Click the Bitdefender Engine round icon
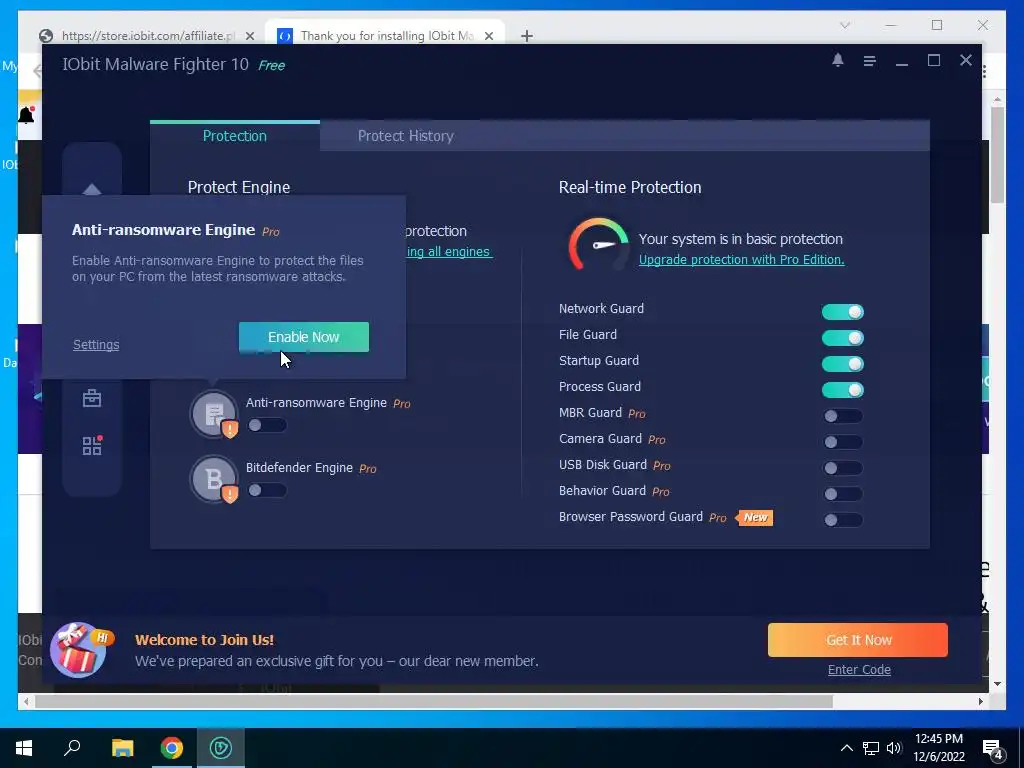The height and width of the screenshot is (768, 1024). 214,479
